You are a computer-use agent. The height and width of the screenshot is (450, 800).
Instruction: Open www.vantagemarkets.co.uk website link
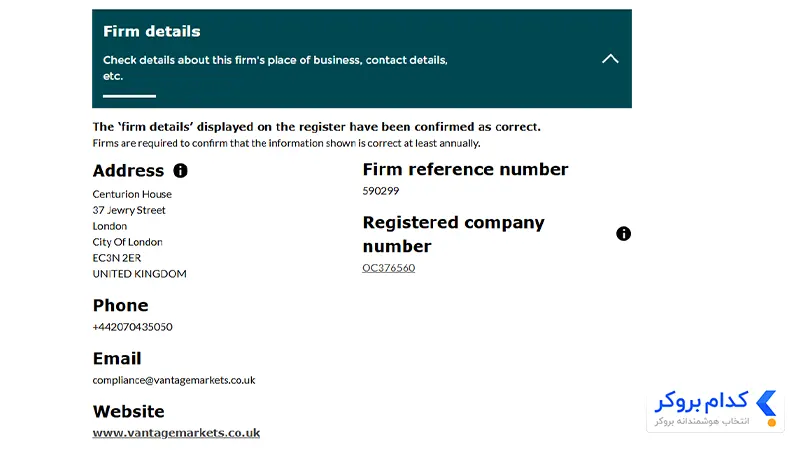coord(176,433)
